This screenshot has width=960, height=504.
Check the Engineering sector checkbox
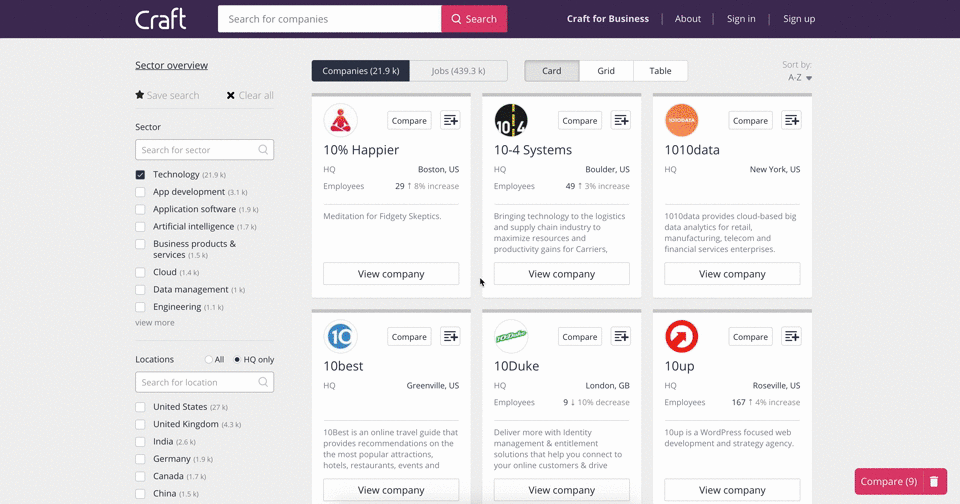click(140, 307)
